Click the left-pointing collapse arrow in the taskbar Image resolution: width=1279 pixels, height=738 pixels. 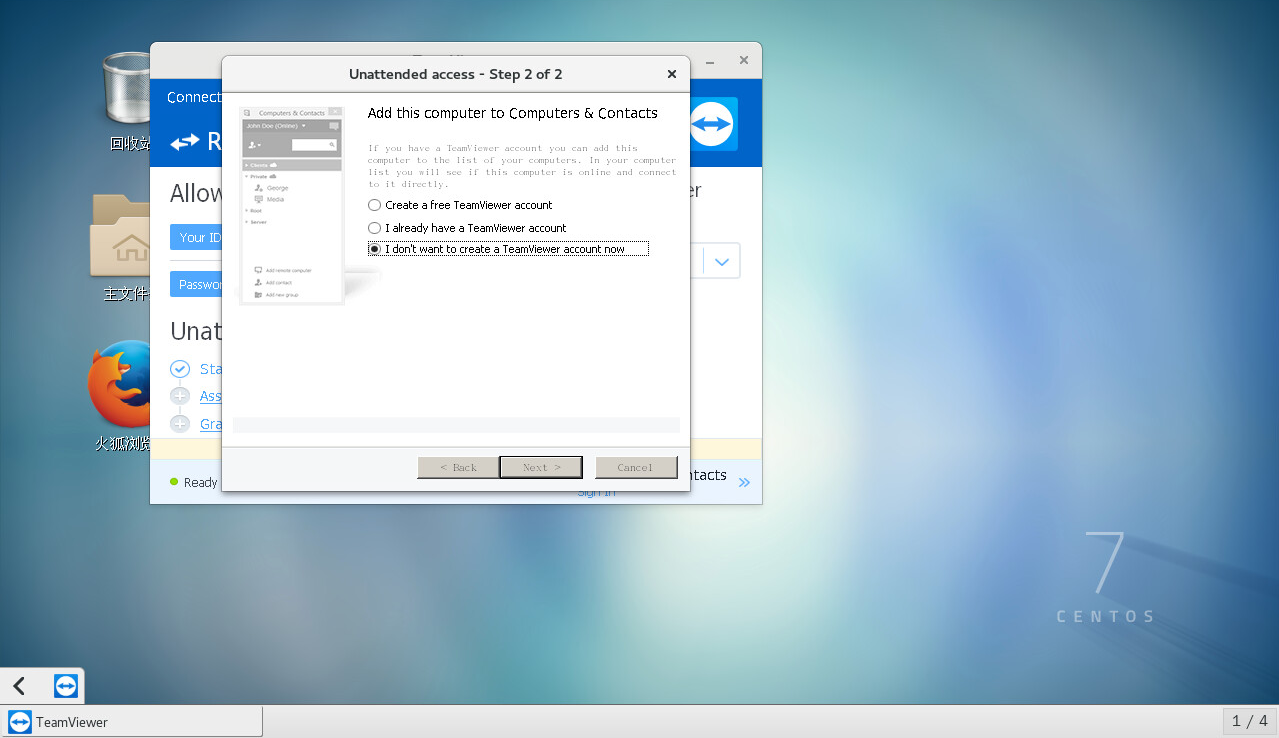[x=17, y=686]
